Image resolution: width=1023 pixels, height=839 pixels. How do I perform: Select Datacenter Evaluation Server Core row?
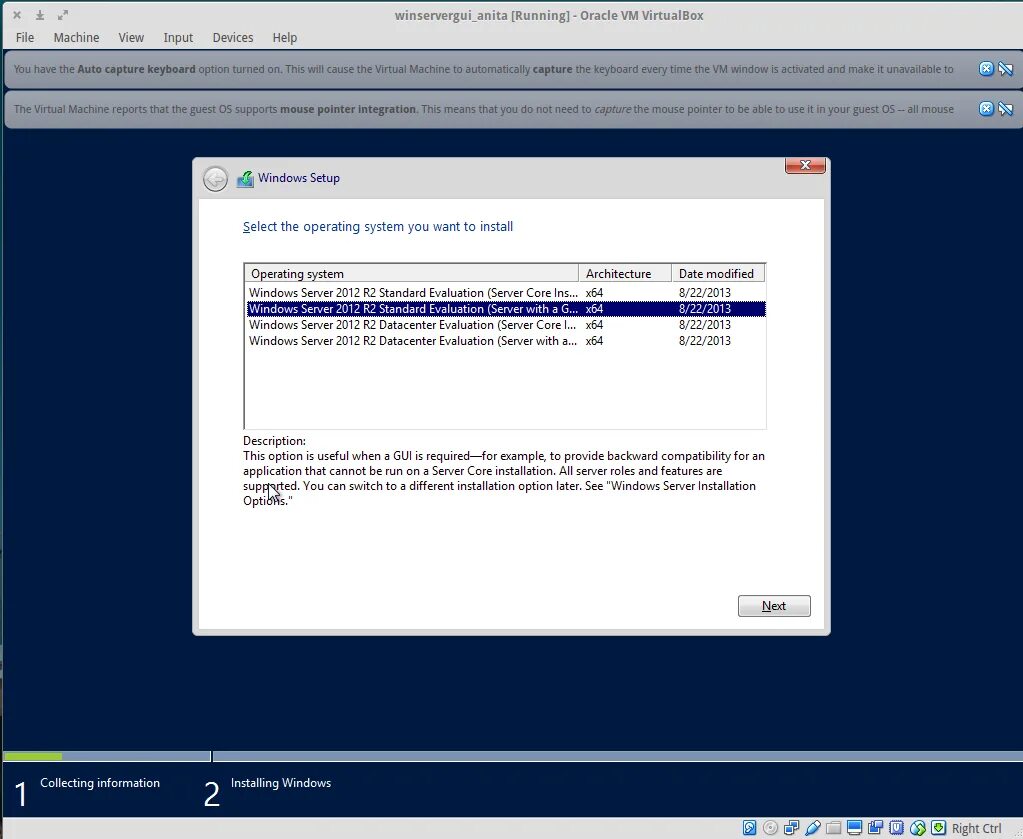(506, 325)
